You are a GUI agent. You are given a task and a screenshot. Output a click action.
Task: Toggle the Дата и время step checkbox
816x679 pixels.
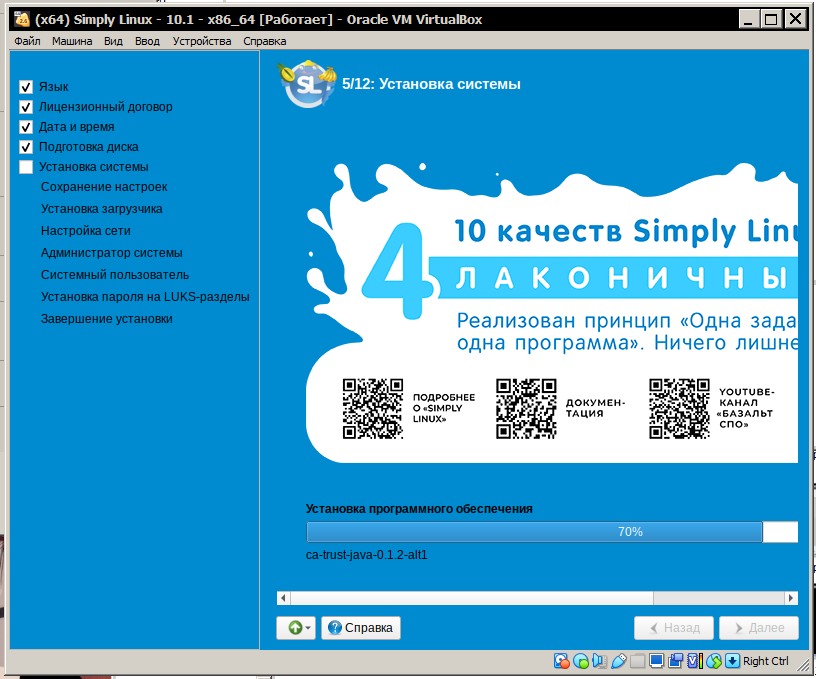(26, 127)
